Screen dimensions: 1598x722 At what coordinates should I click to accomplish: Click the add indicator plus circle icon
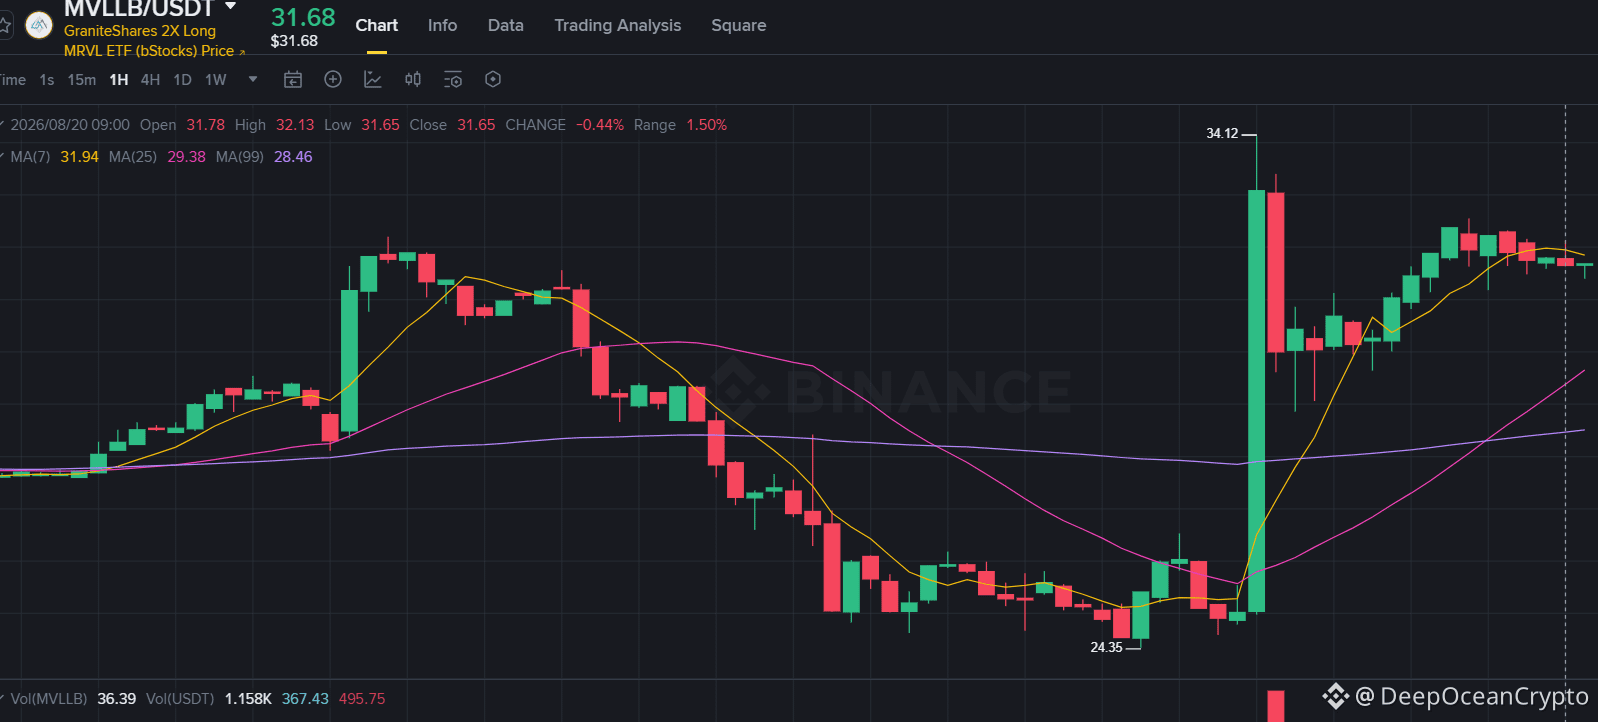tap(333, 79)
